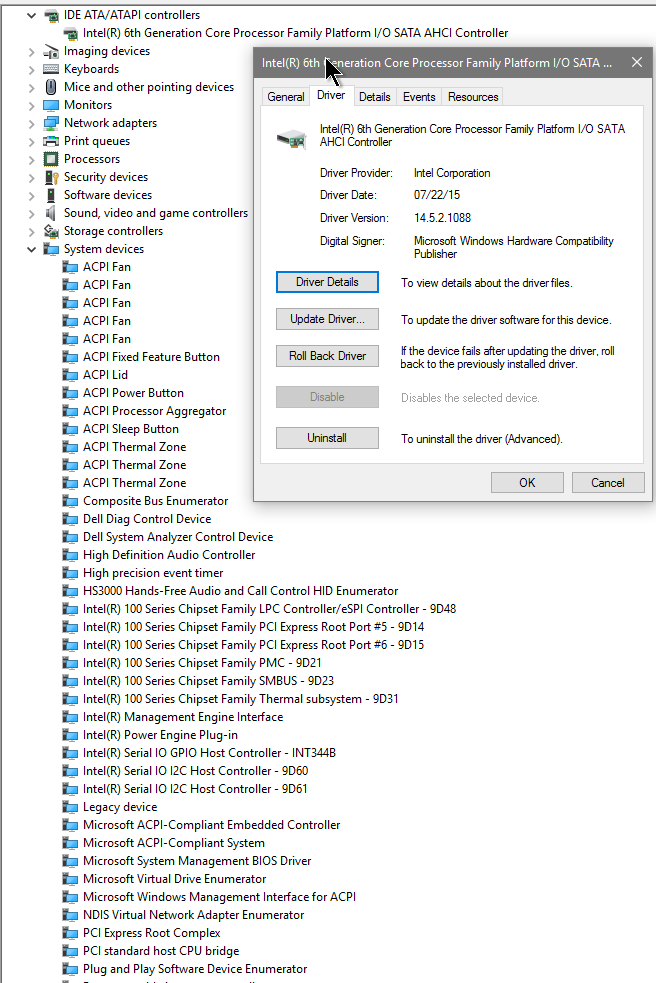Click the Processors chip icon
This screenshot has width=656, height=983.
[x=51, y=159]
